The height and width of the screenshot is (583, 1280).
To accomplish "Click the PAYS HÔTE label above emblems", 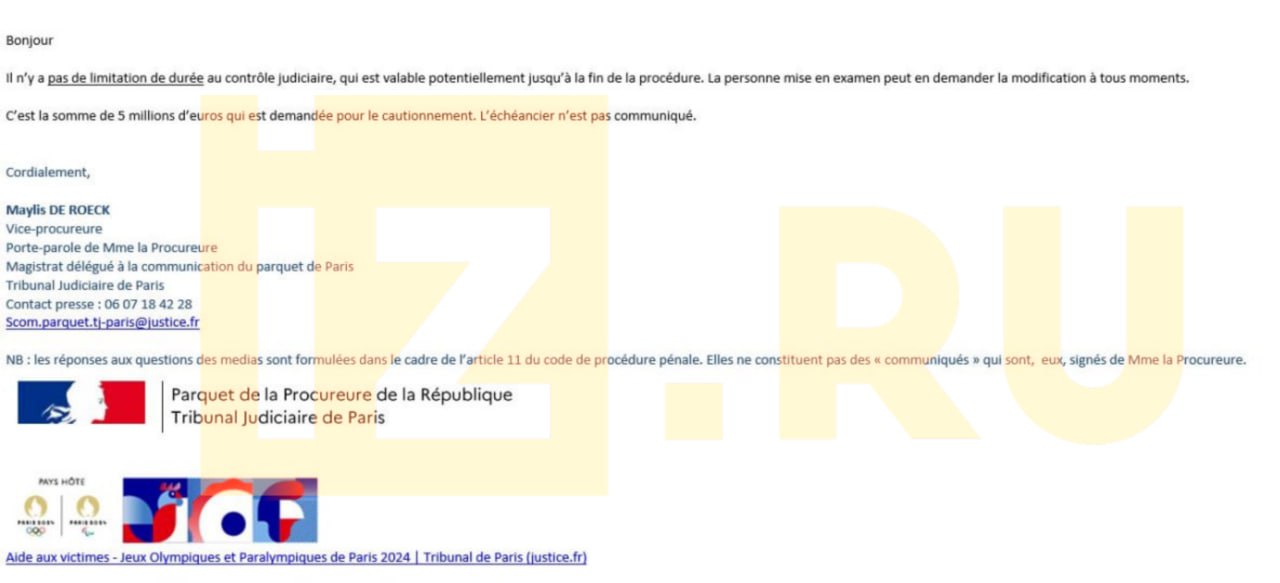I will (x=61, y=482).
